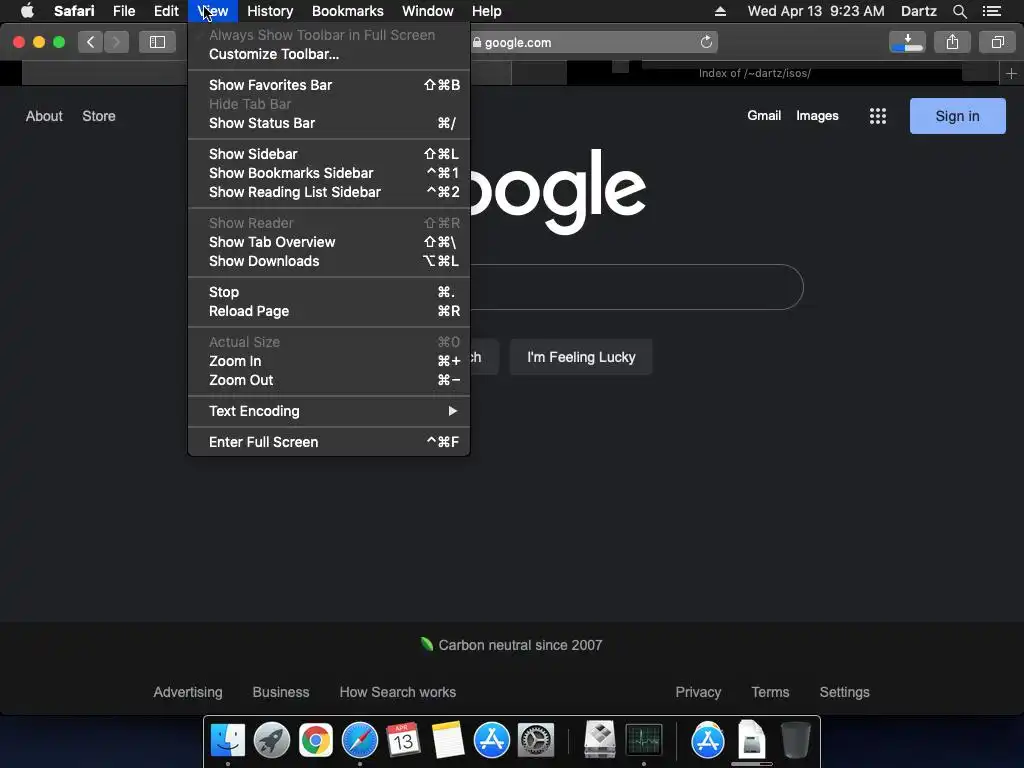This screenshot has height=768, width=1024.
Task: Launch Finder from the Dock
Action: click(228, 741)
